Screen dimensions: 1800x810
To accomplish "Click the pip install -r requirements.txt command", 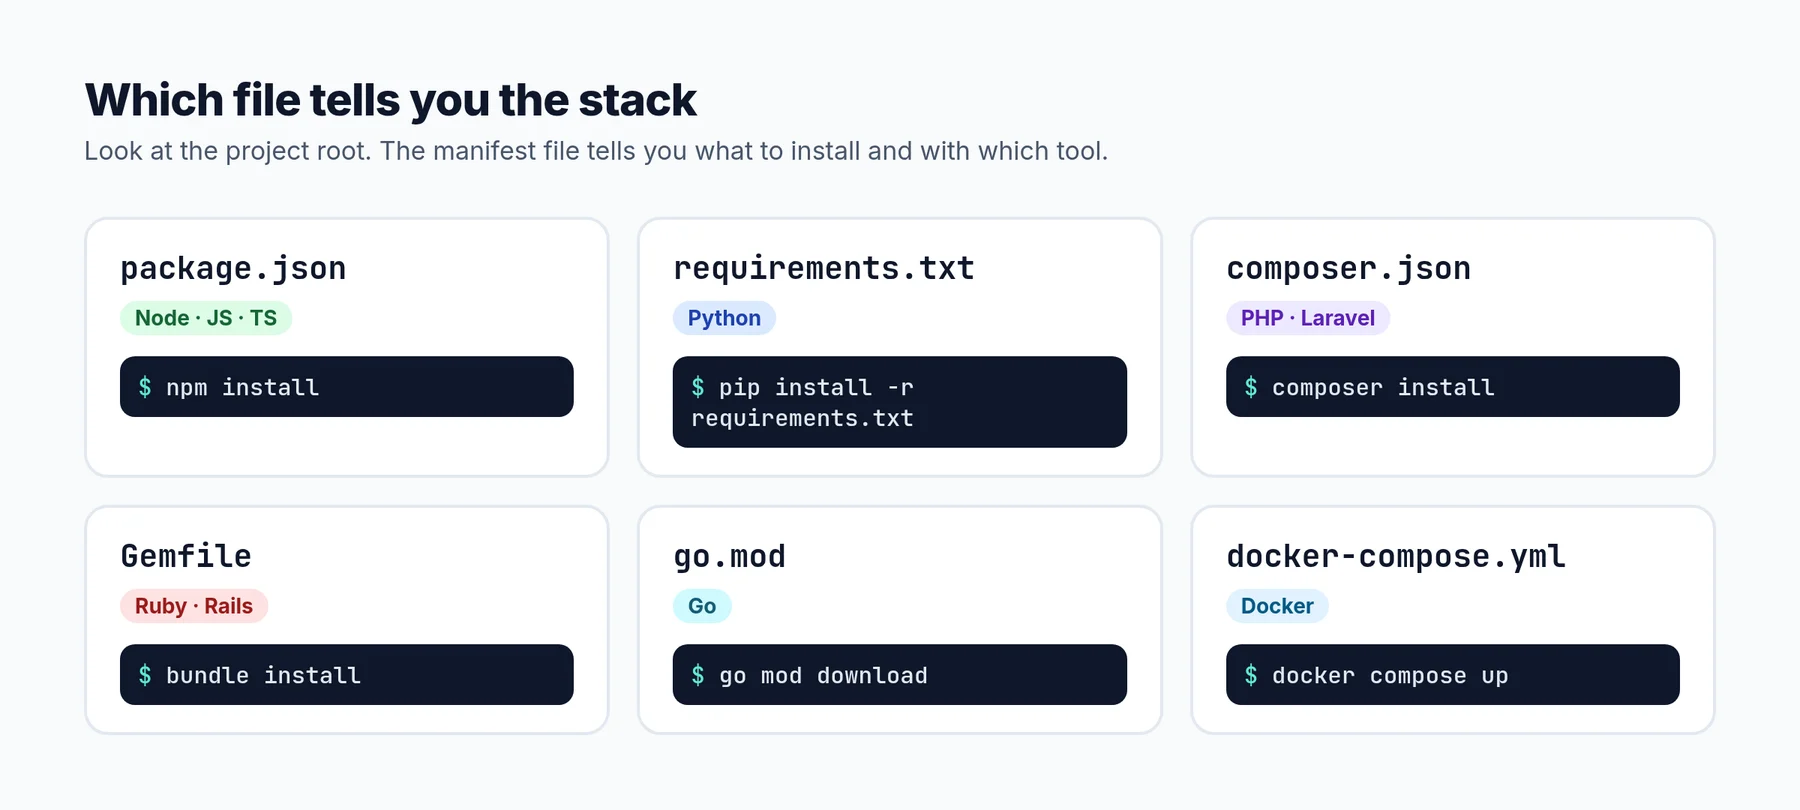I will click(x=900, y=402).
